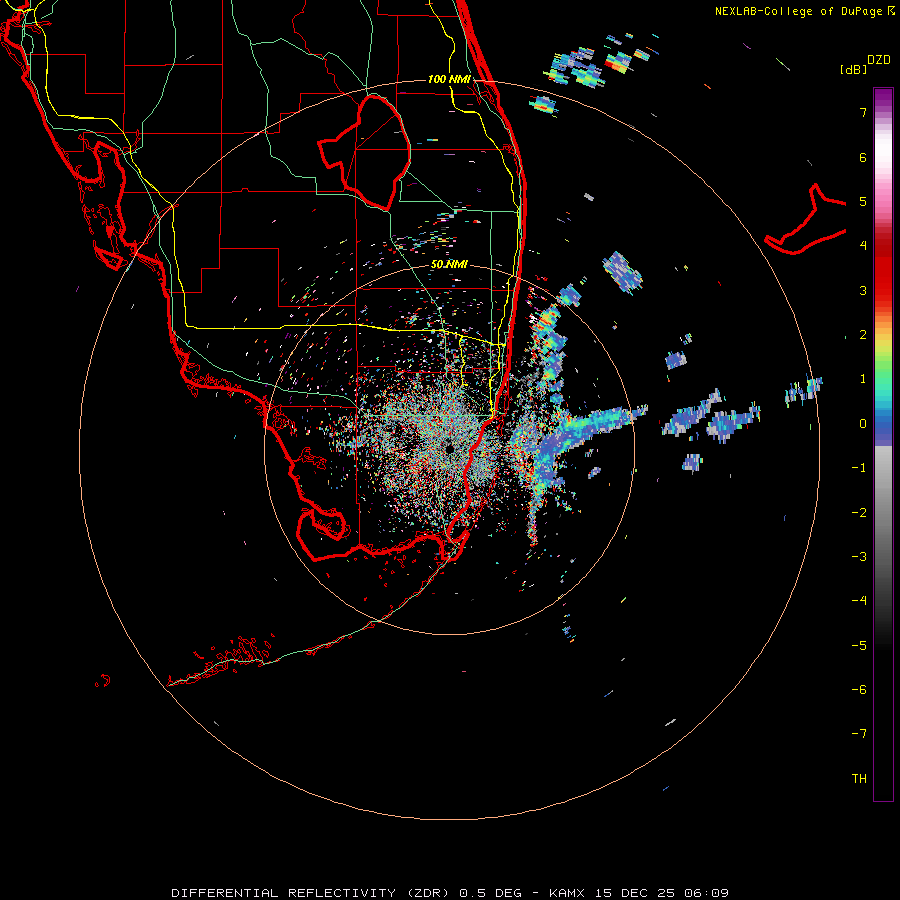Click the KAMX radar site center dot
This screenshot has width=900, height=900.
point(450,448)
